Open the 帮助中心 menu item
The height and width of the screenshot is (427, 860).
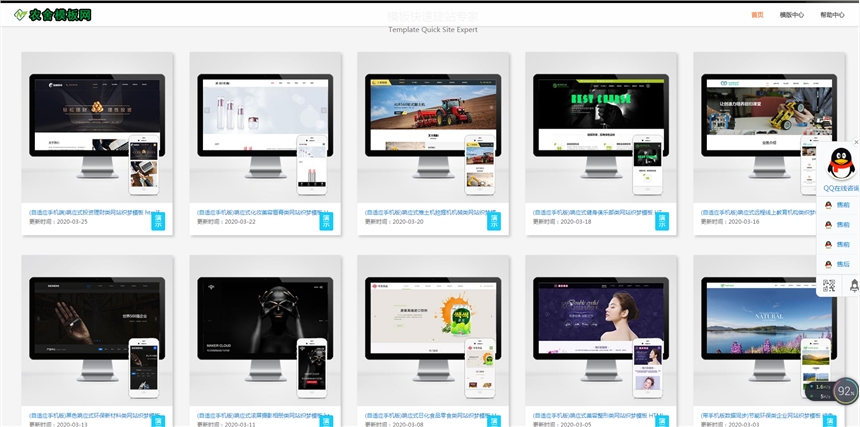coord(831,15)
